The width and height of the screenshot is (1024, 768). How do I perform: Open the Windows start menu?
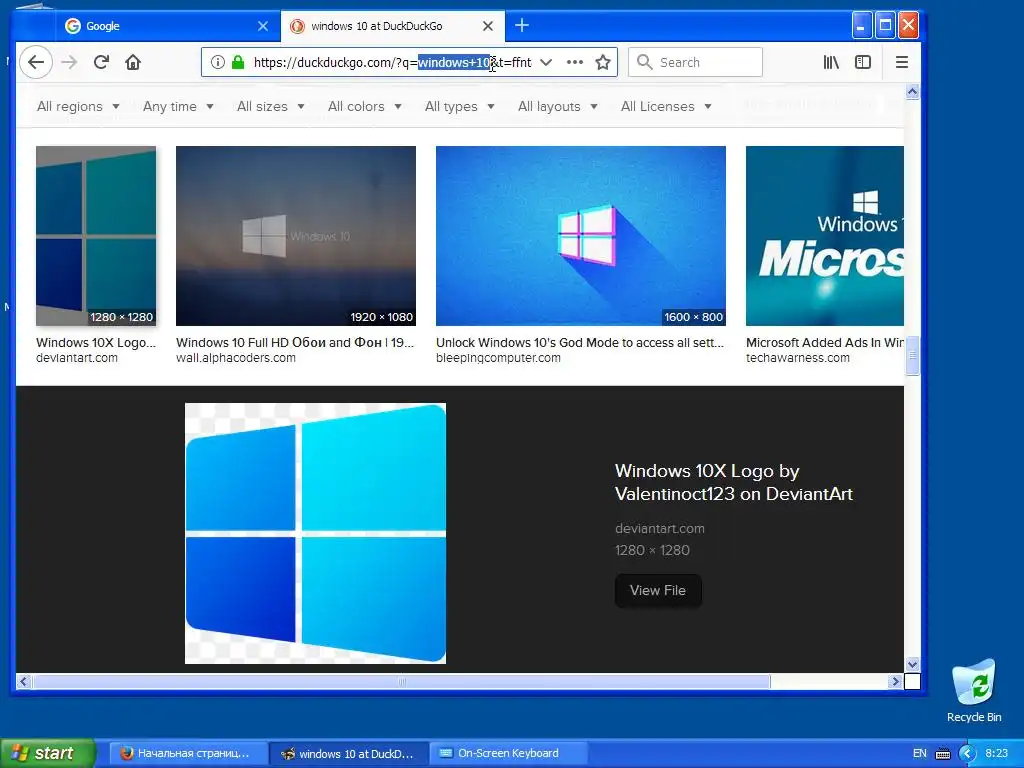pos(47,753)
